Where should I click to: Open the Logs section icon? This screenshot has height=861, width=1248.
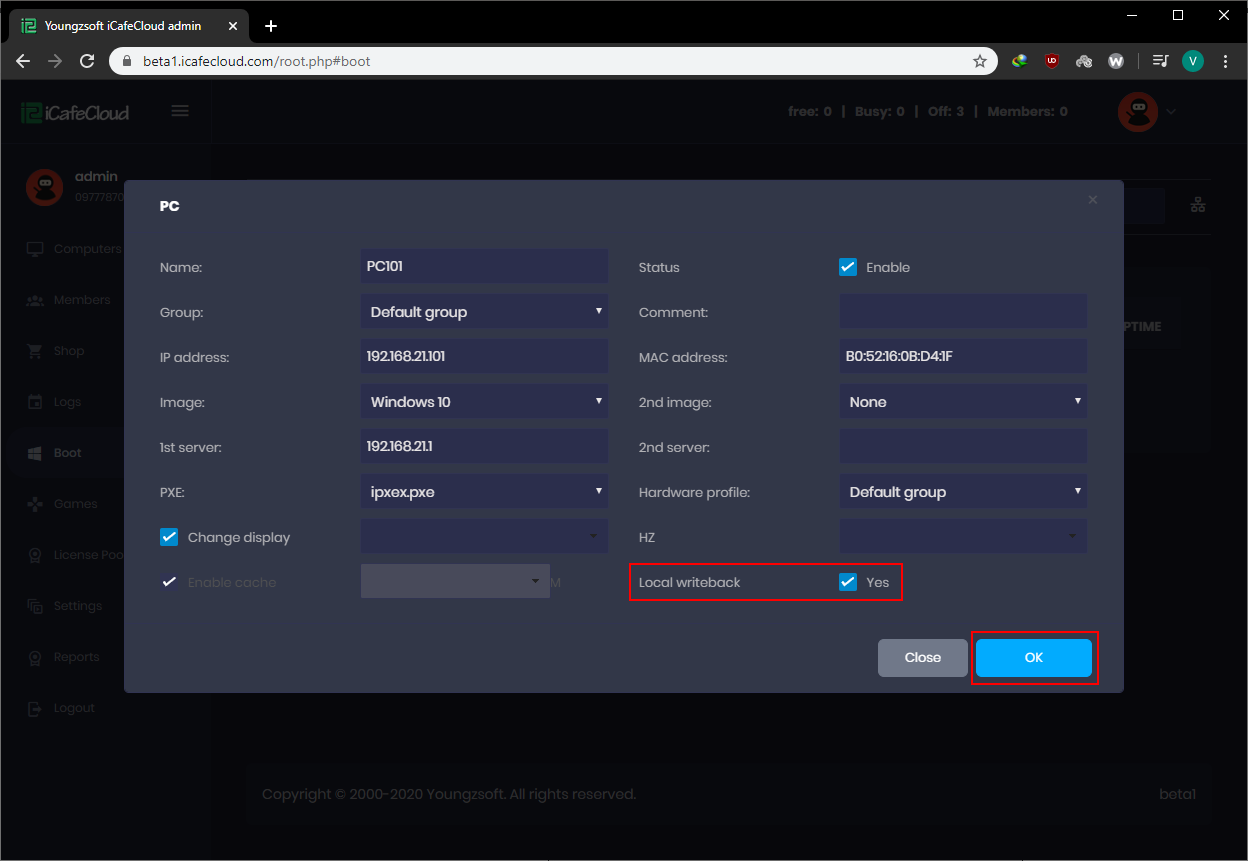point(35,401)
